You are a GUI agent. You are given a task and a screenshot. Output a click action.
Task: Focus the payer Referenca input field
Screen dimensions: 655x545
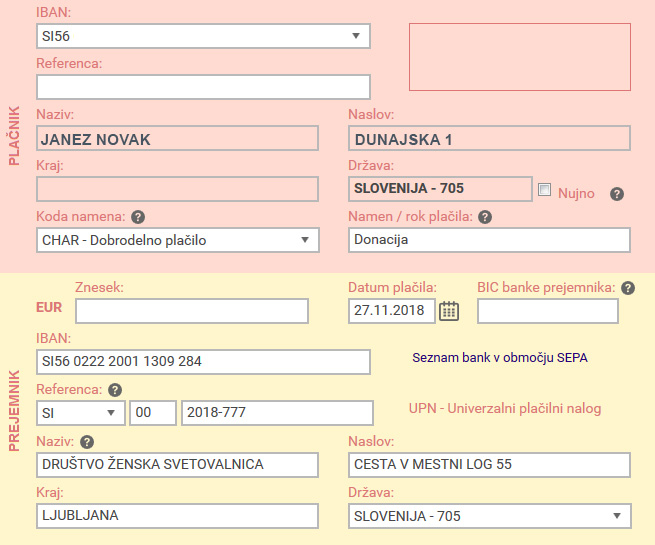tap(202, 87)
